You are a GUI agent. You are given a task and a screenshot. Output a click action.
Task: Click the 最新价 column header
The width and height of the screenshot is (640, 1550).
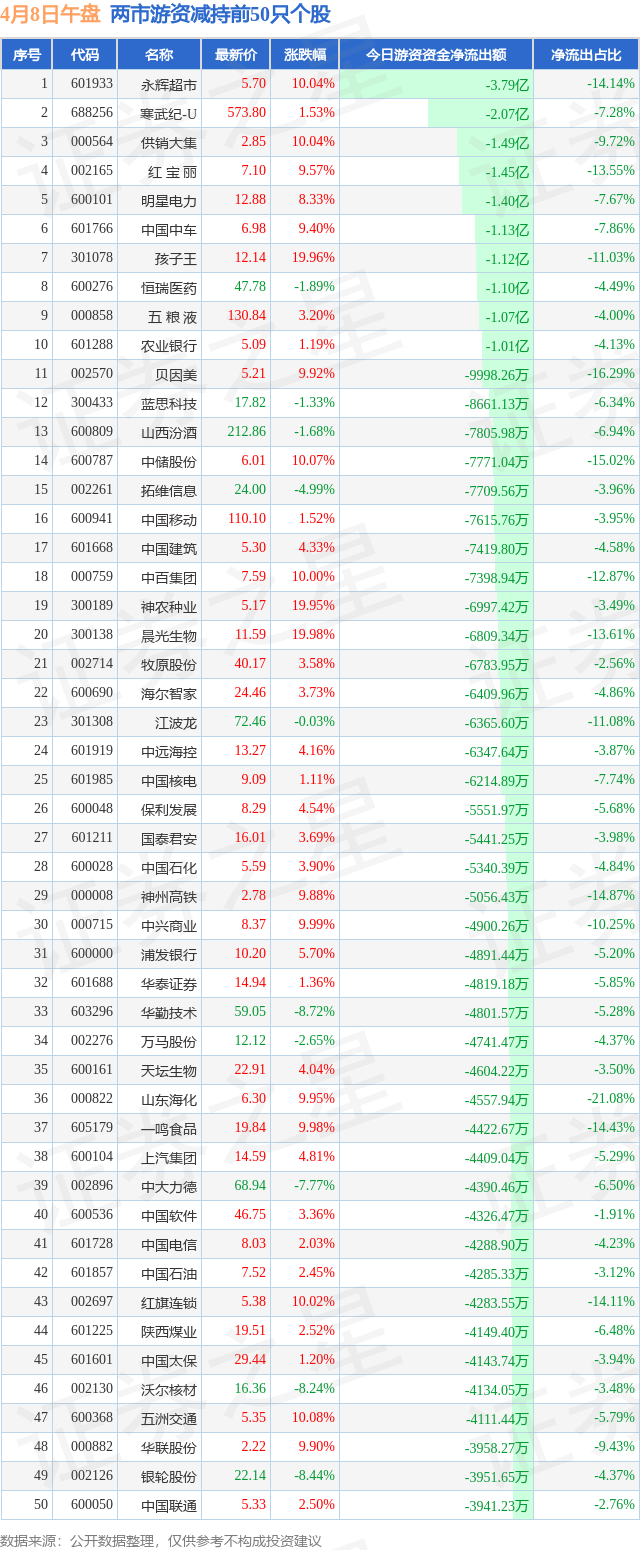(x=236, y=55)
